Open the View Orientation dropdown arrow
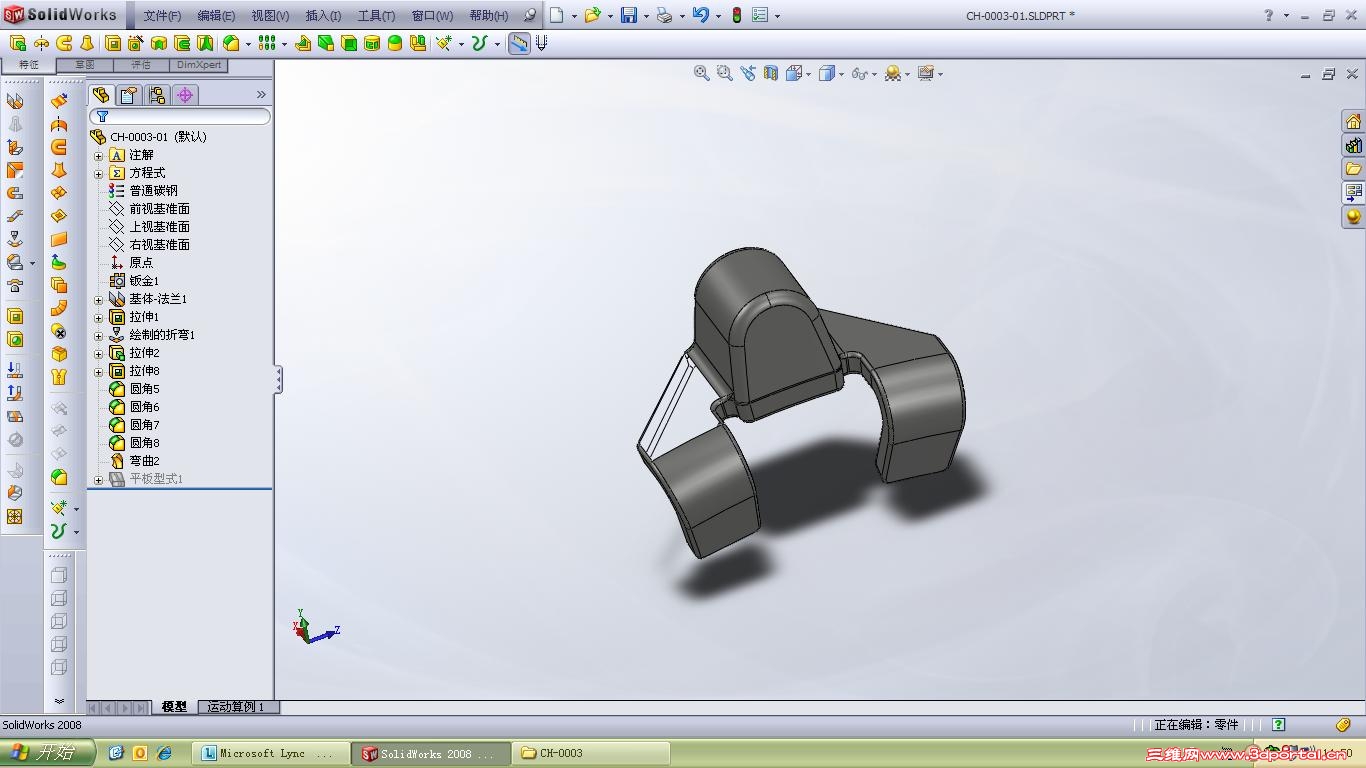The image size is (1366, 768). (x=808, y=74)
